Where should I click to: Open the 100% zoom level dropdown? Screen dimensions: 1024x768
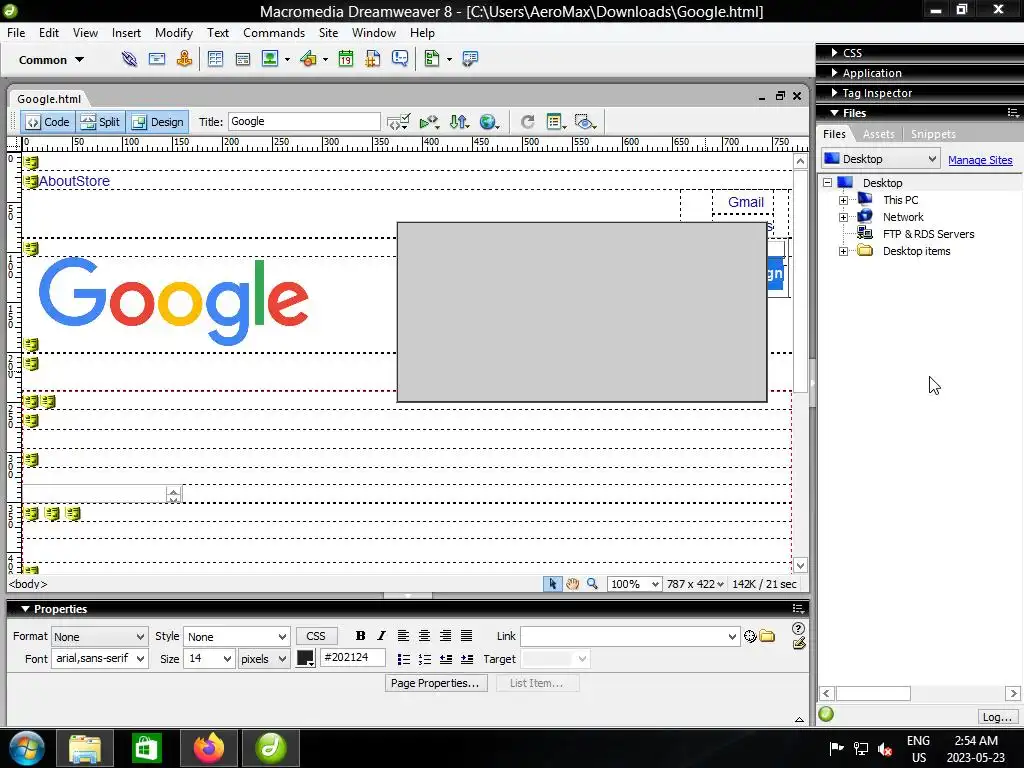(x=634, y=584)
